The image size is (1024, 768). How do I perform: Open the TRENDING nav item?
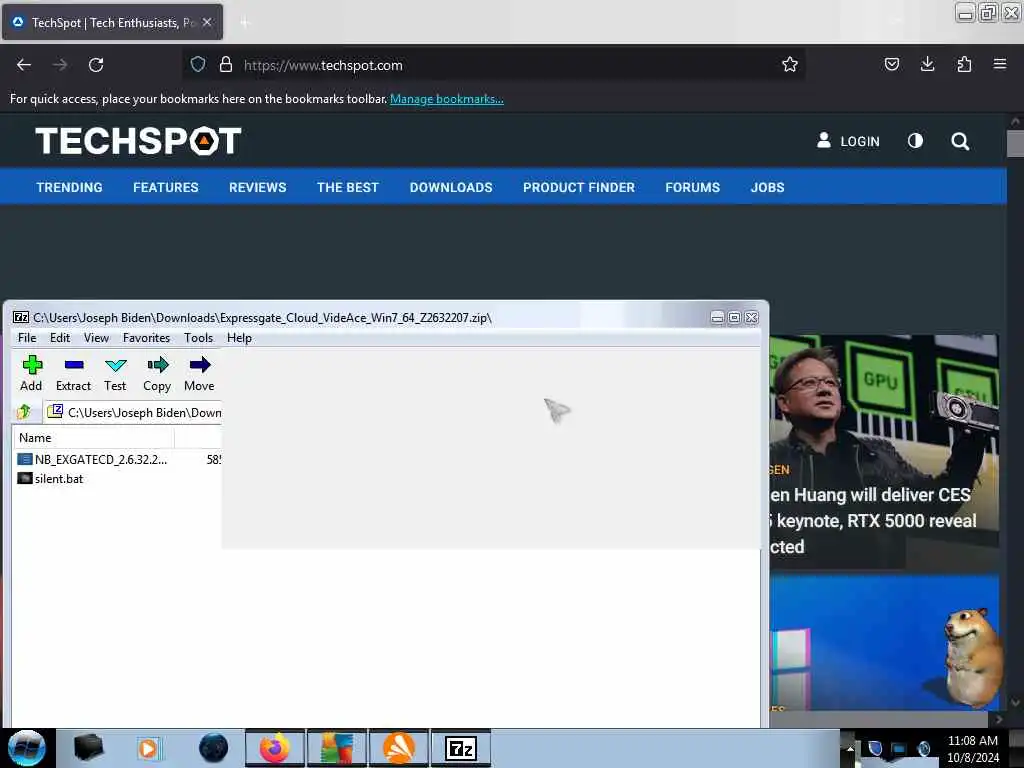[69, 187]
